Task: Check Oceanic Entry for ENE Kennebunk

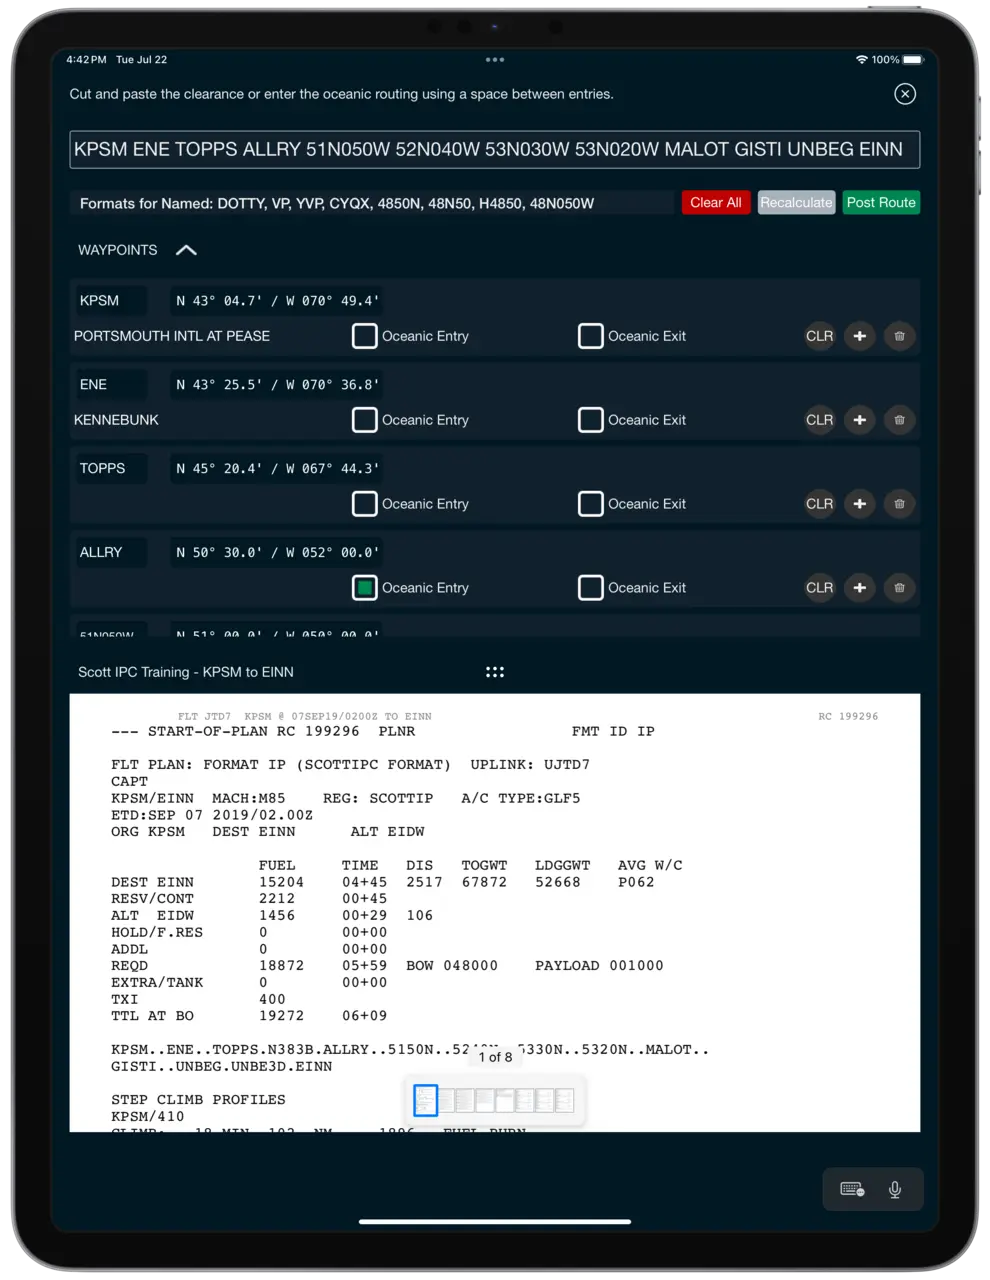Action: tap(365, 420)
